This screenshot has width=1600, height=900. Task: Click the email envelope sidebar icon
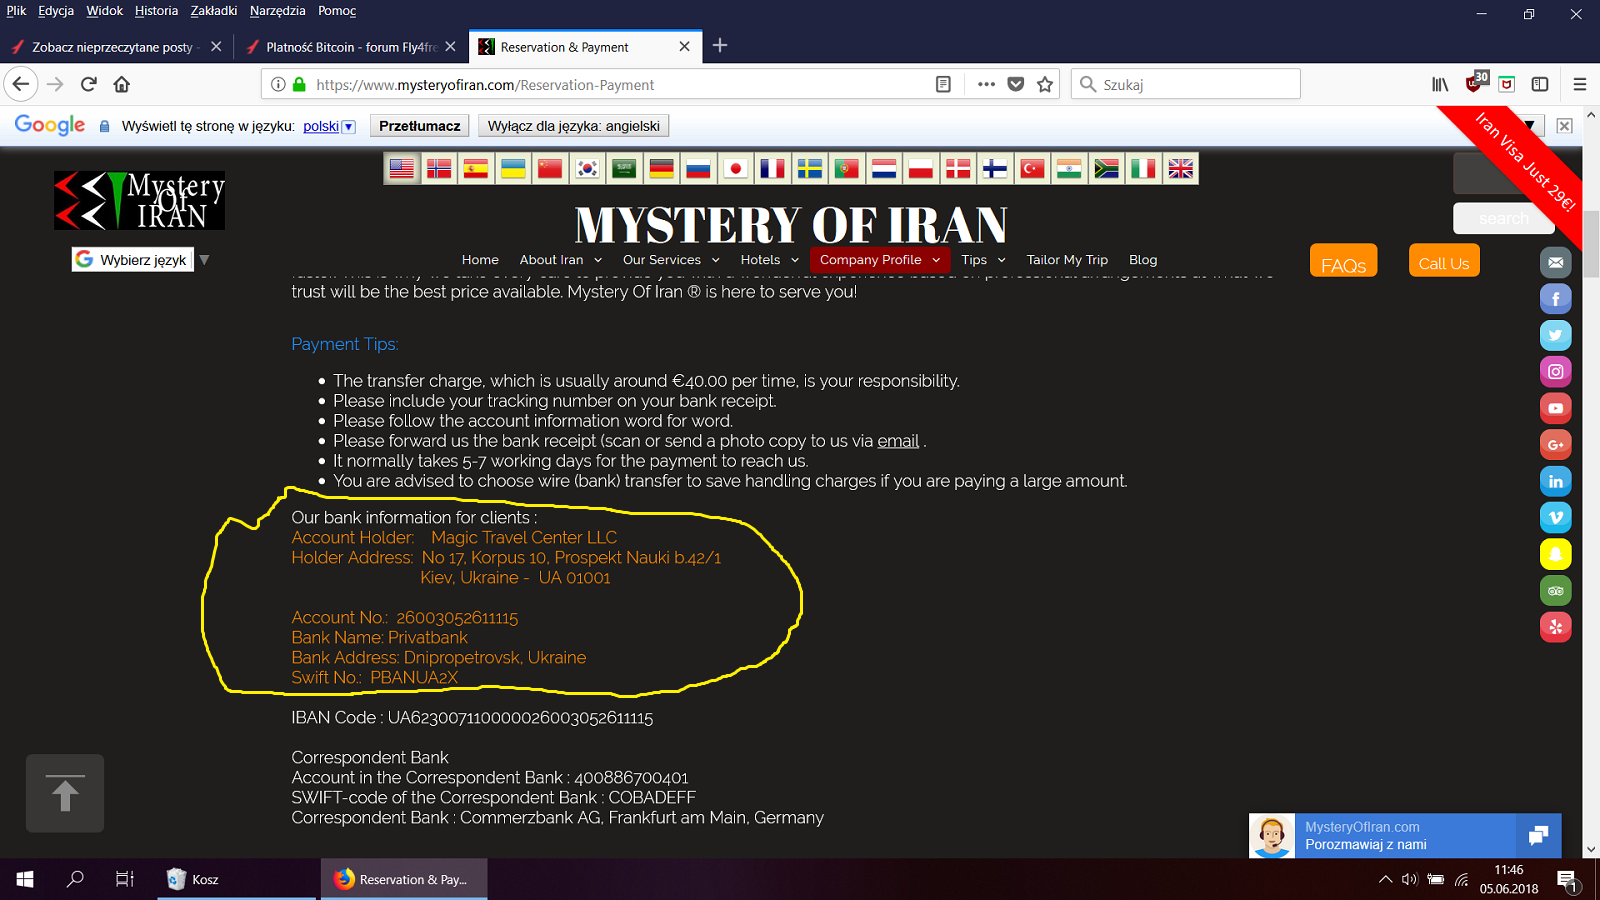pos(1556,262)
